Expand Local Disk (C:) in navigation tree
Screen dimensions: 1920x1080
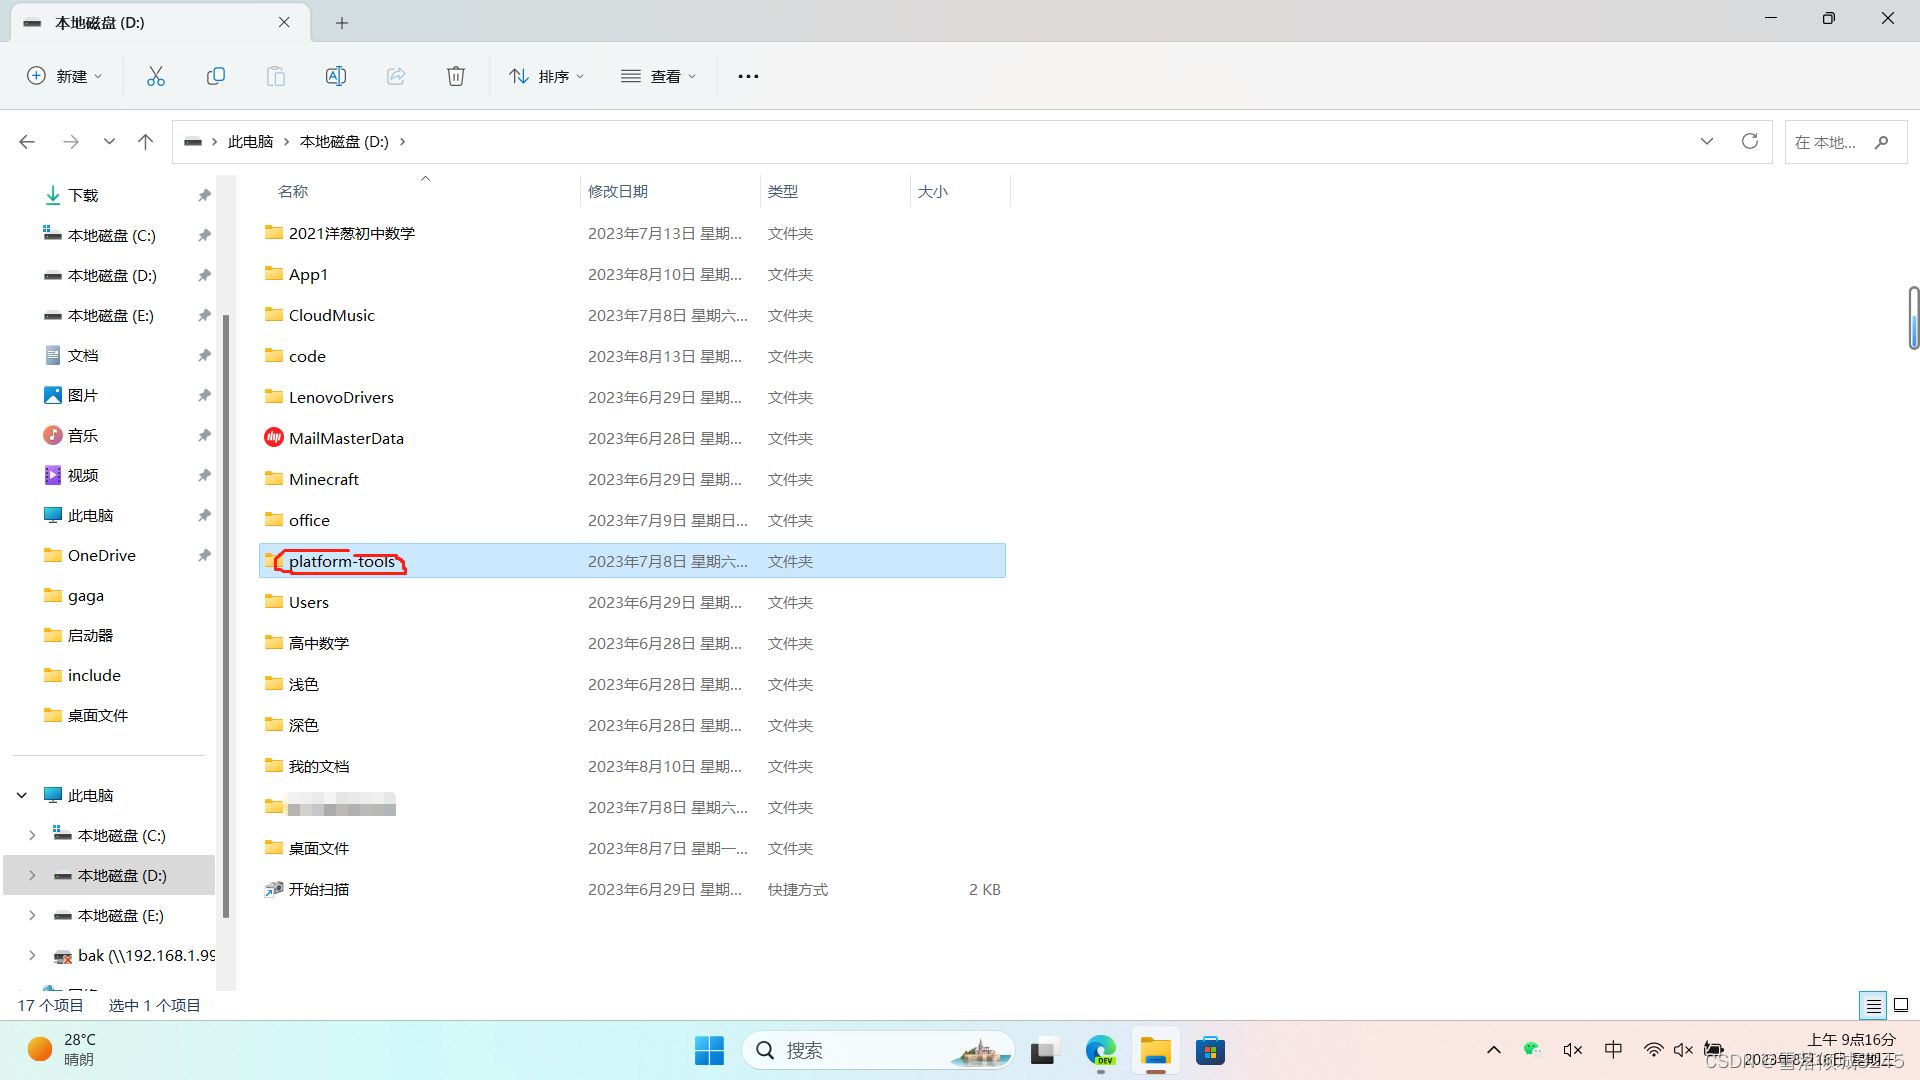(32, 835)
